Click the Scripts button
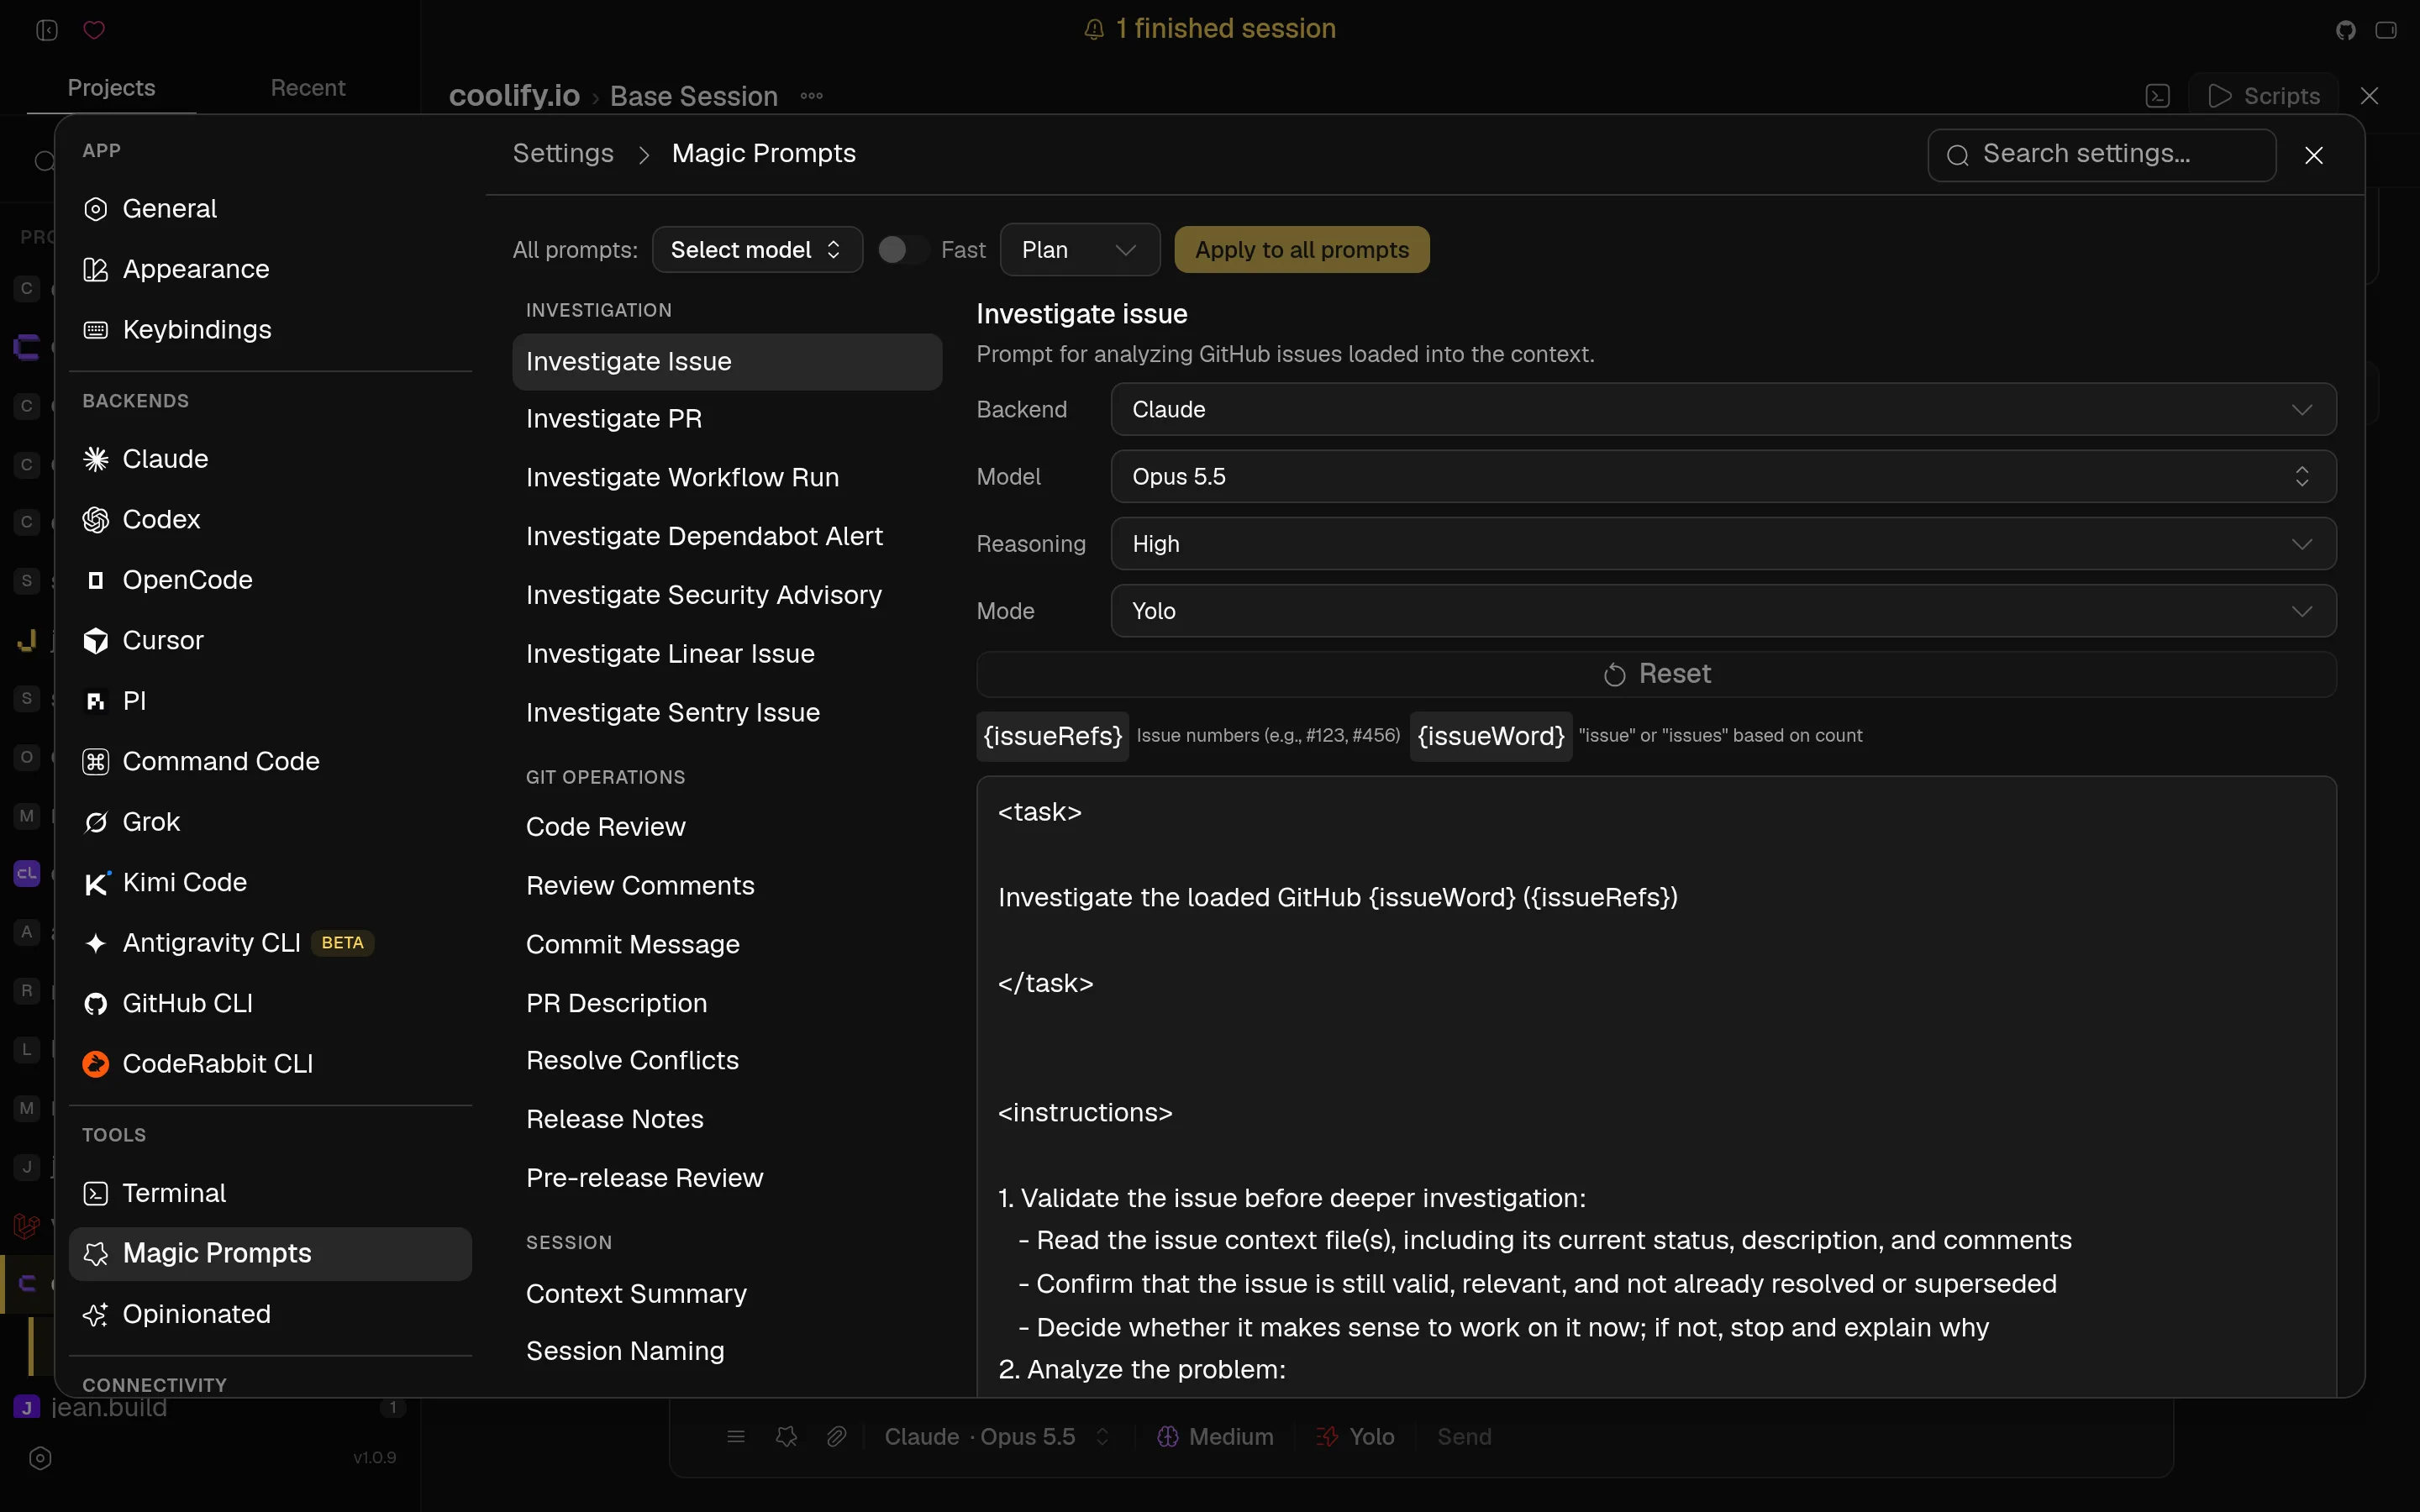The height and width of the screenshot is (1512, 2420). click(x=2265, y=96)
